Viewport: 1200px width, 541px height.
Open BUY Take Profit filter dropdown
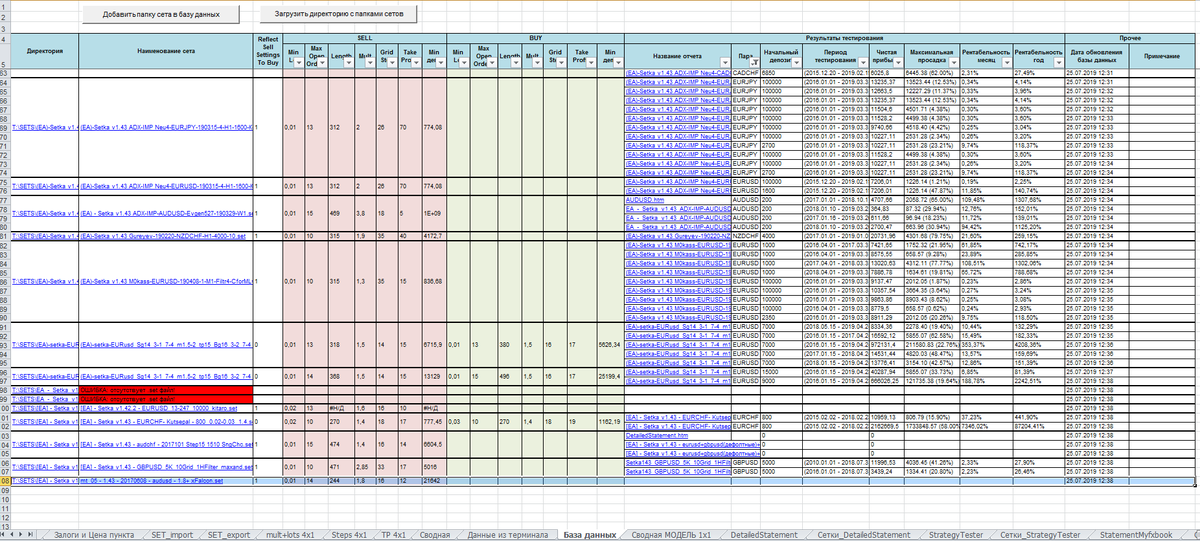(x=590, y=62)
